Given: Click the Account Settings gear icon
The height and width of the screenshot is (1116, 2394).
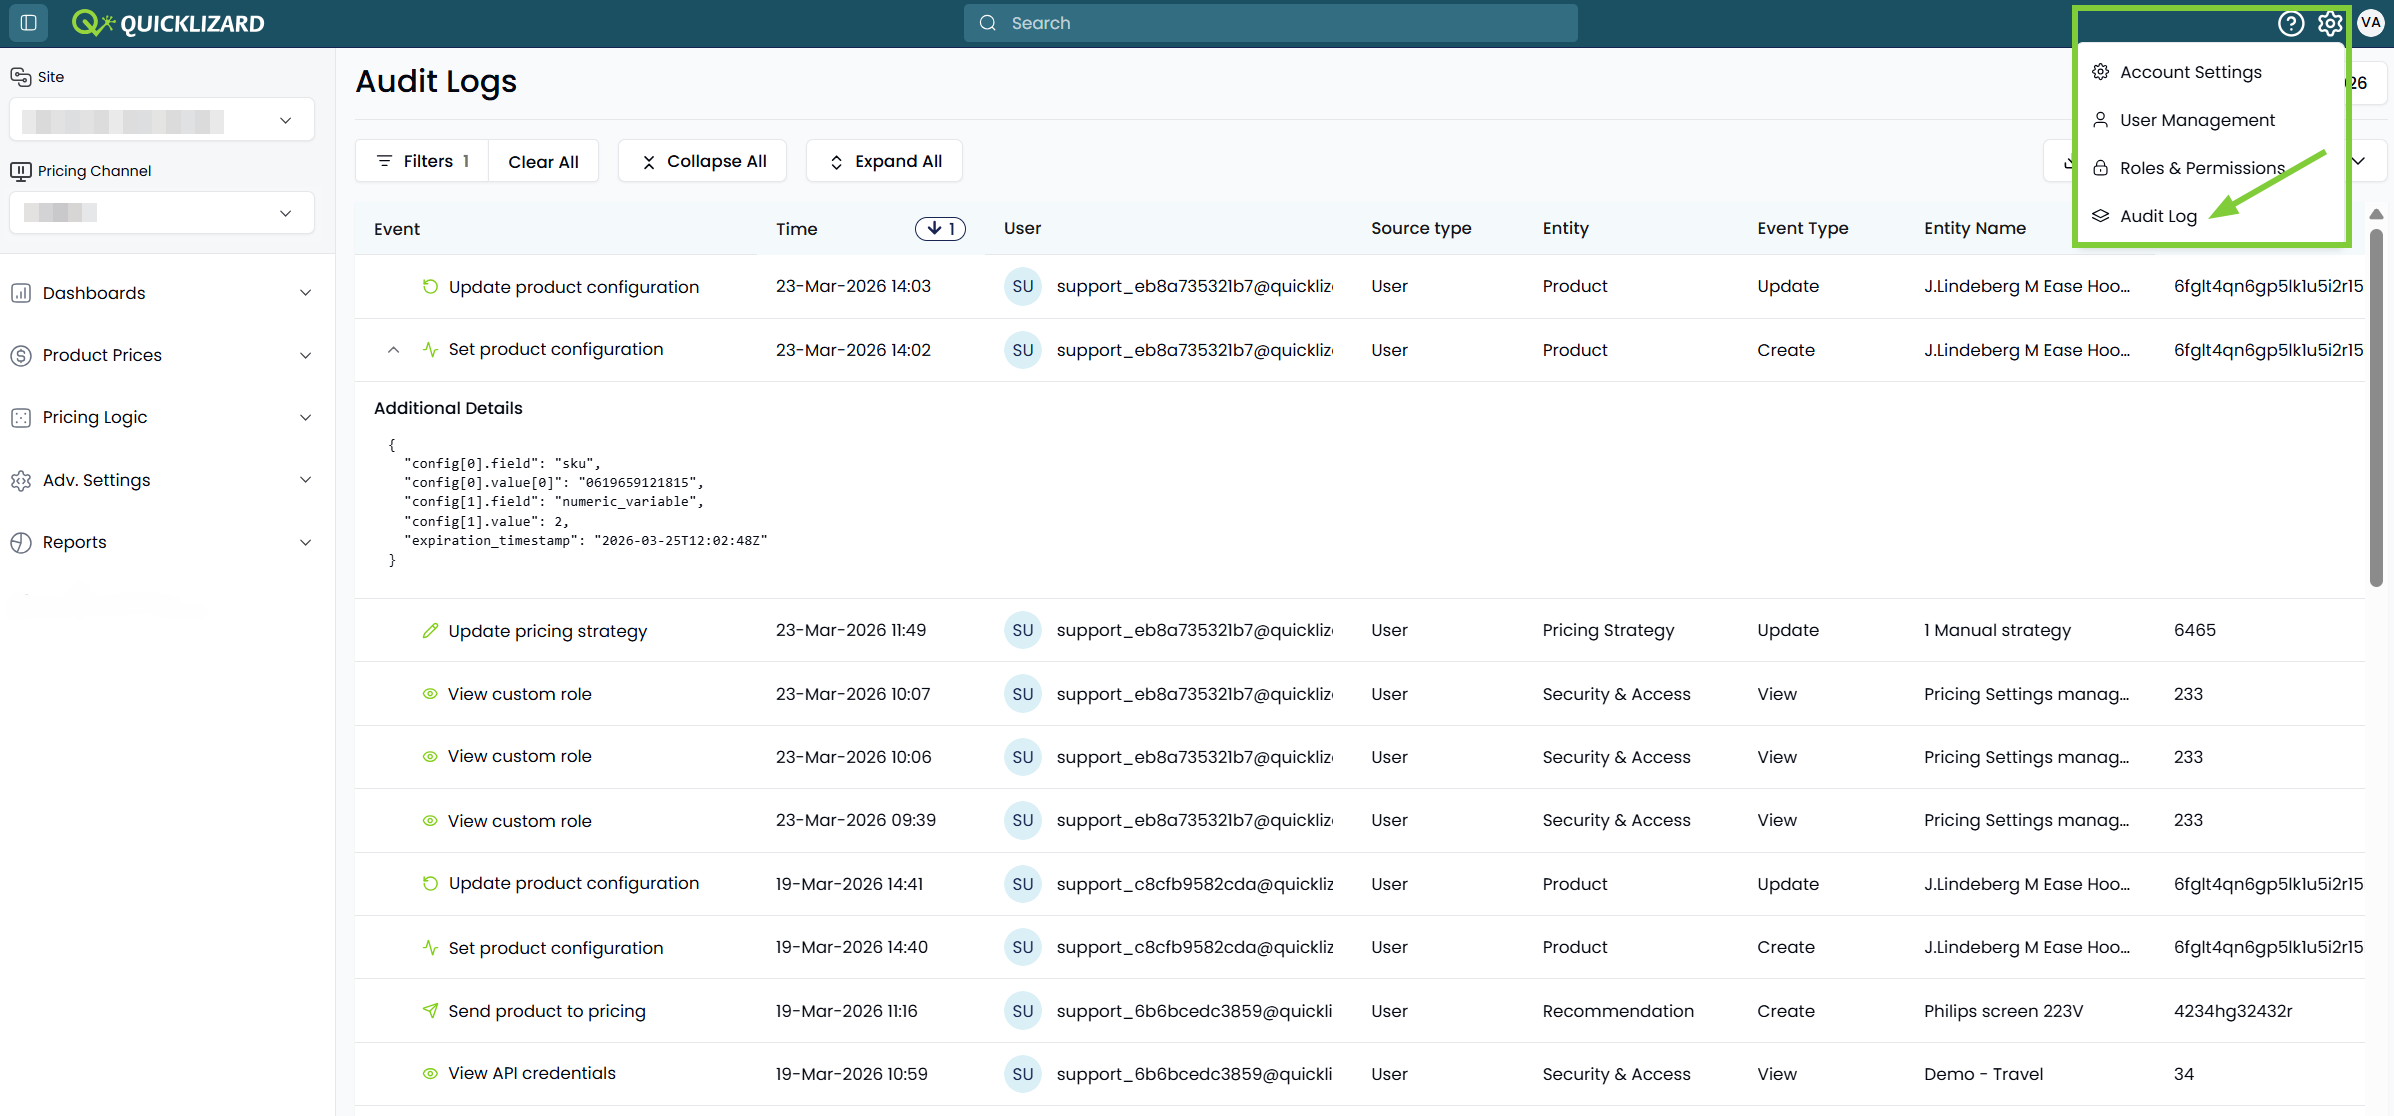Looking at the screenshot, I should coord(2101,72).
